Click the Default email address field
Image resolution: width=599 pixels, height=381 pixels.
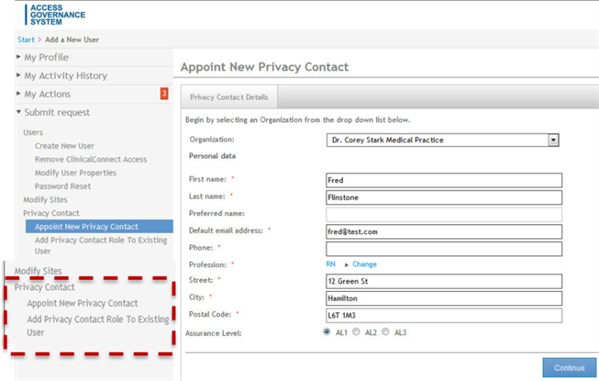click(x=444, y=232)
